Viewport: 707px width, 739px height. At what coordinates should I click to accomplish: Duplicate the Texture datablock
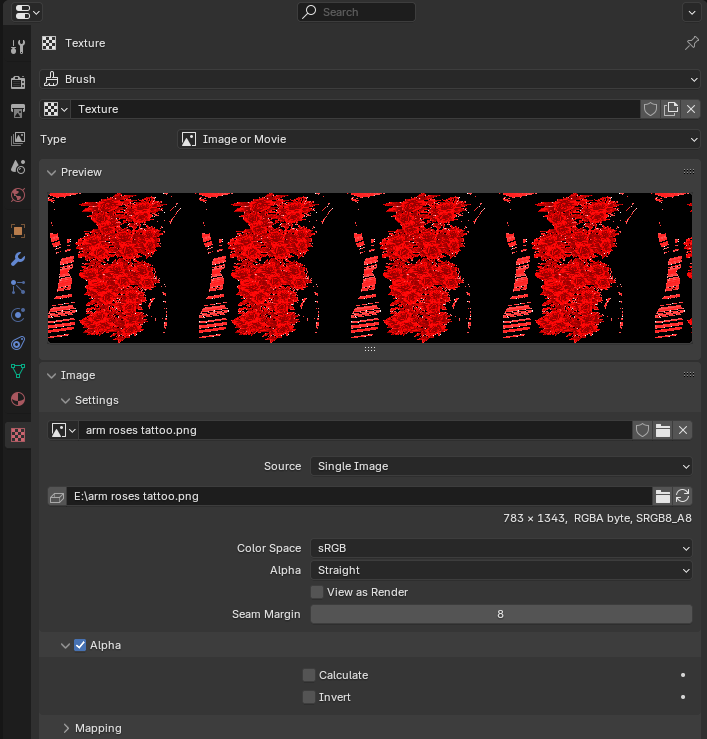[x=671, y=109]
